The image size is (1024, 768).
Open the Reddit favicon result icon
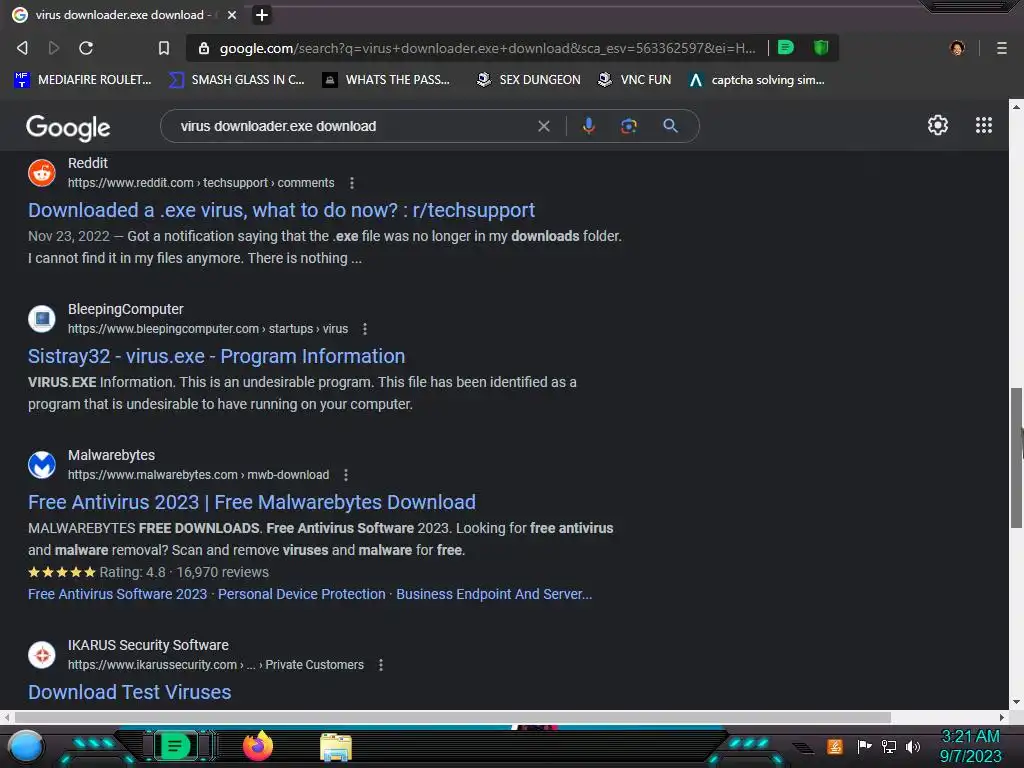pyautogui.click(x=42, y=173)
